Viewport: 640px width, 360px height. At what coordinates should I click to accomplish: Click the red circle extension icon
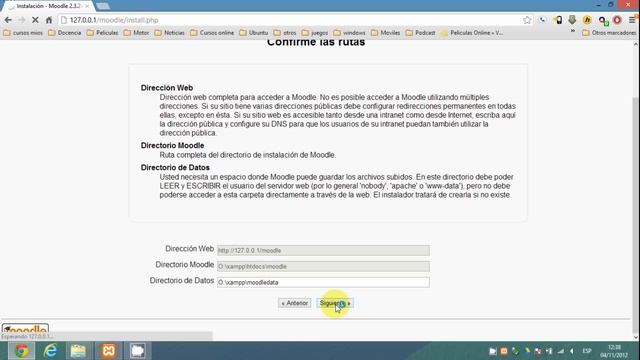coord(617,20)
